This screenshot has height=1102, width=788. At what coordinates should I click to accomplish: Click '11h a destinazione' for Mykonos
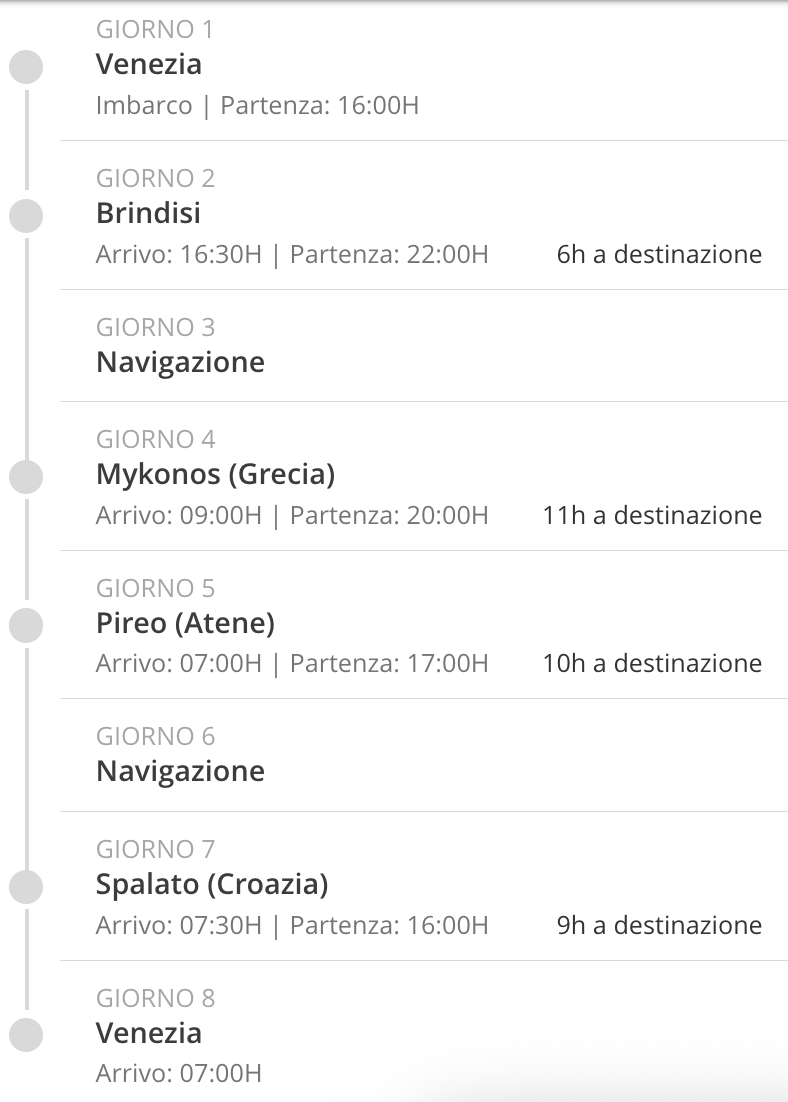coord(652,516)
